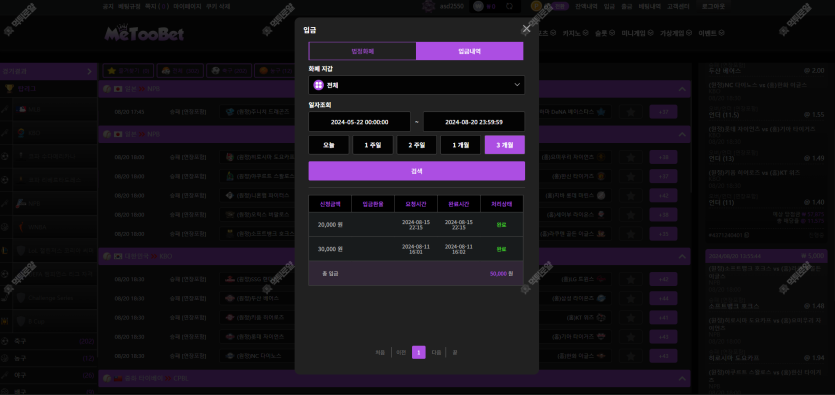Collapse the 대한민국 KBO section
Viewport: 835px width, 395px height.
pyautogui.click(x=682, y=257)
